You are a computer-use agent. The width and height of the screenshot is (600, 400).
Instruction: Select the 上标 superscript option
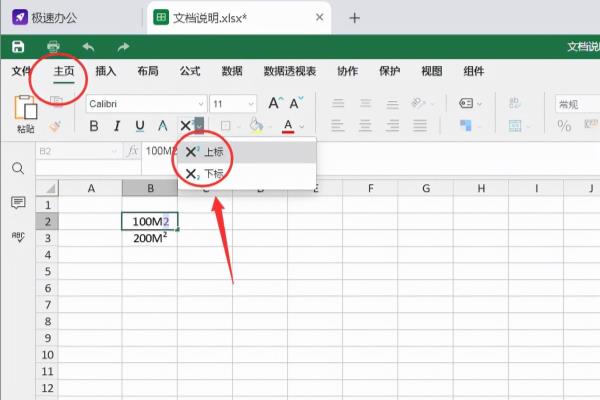(x=247, y=152)
